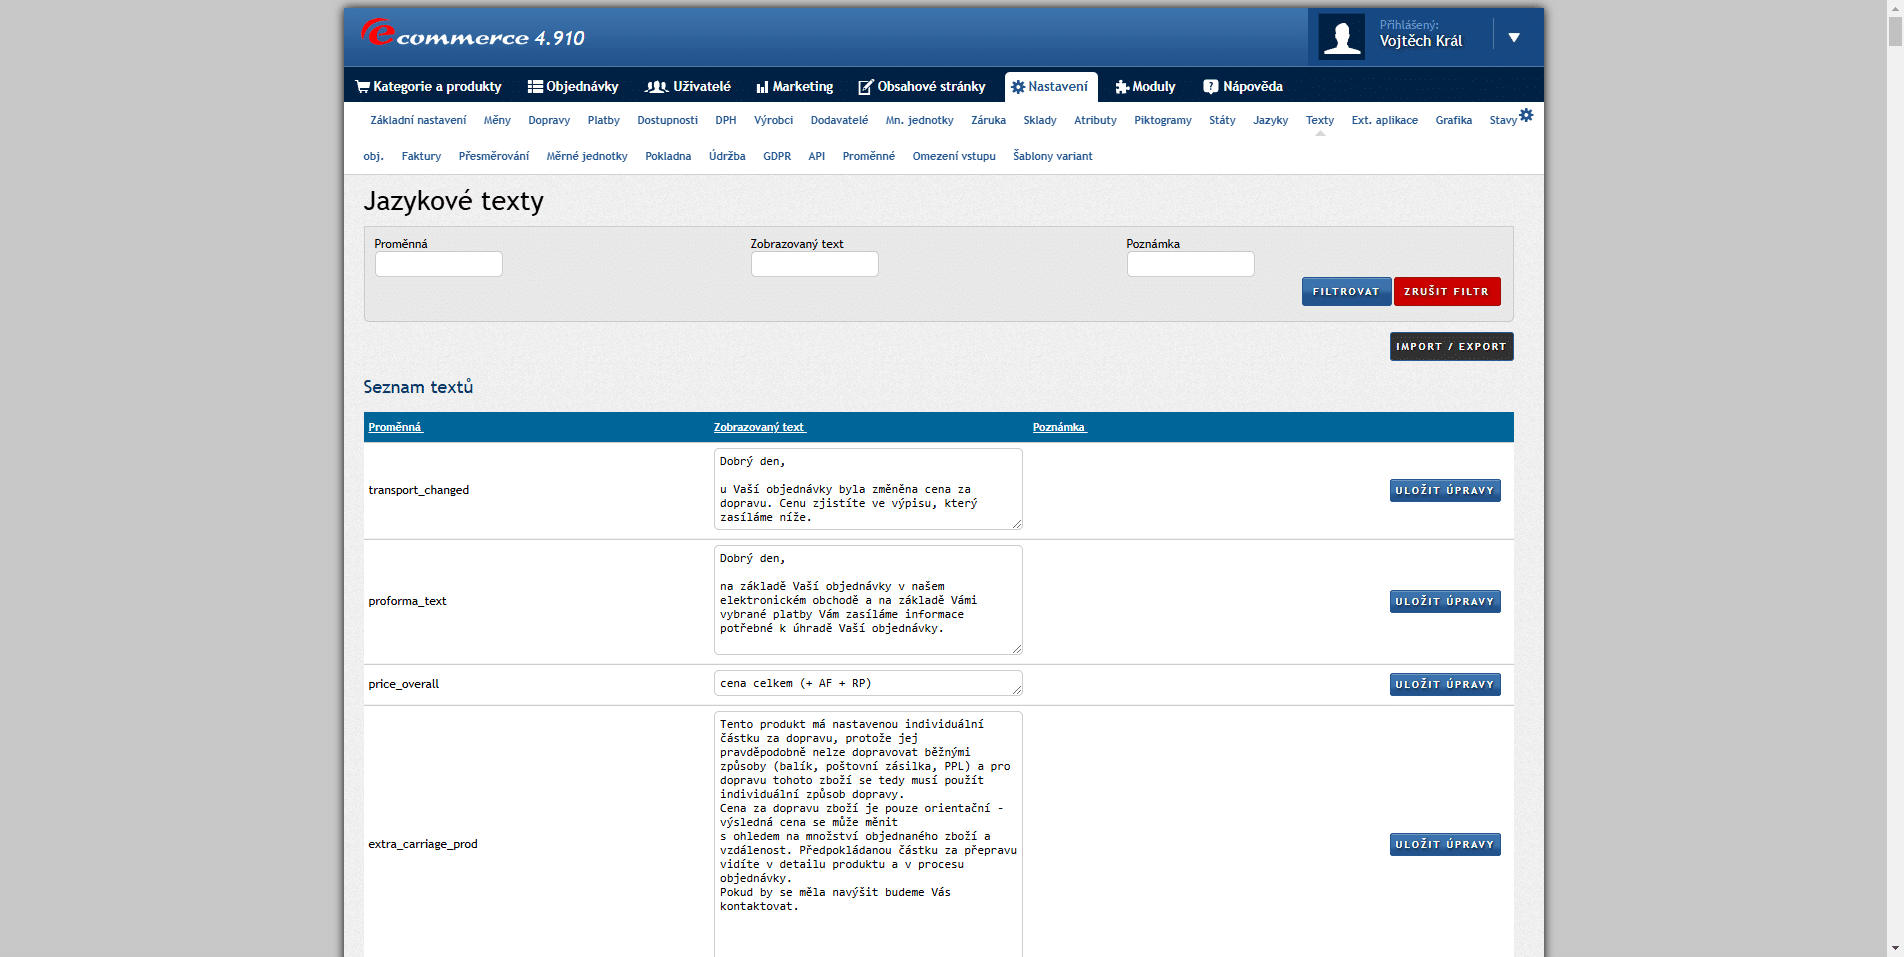The image size is (1904, 957).
Task: Click the small gear icon beside Stavy obj.
Action: coord(1525,115)
